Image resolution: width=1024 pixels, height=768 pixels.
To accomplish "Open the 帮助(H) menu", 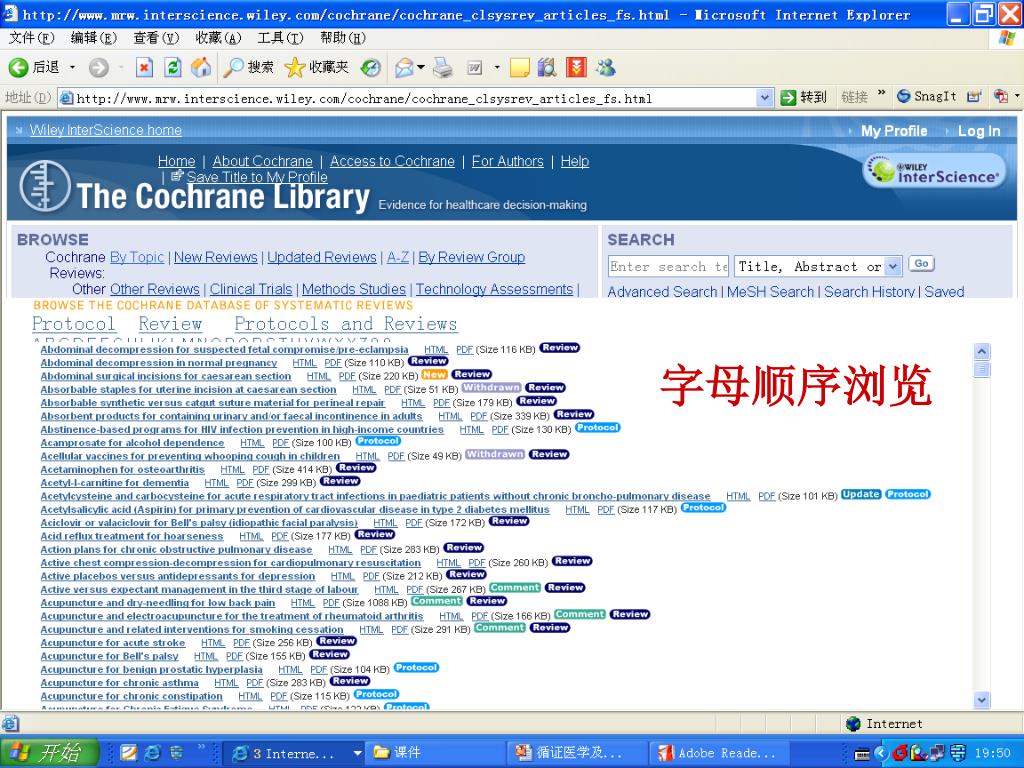I will [x=343, y=38].
